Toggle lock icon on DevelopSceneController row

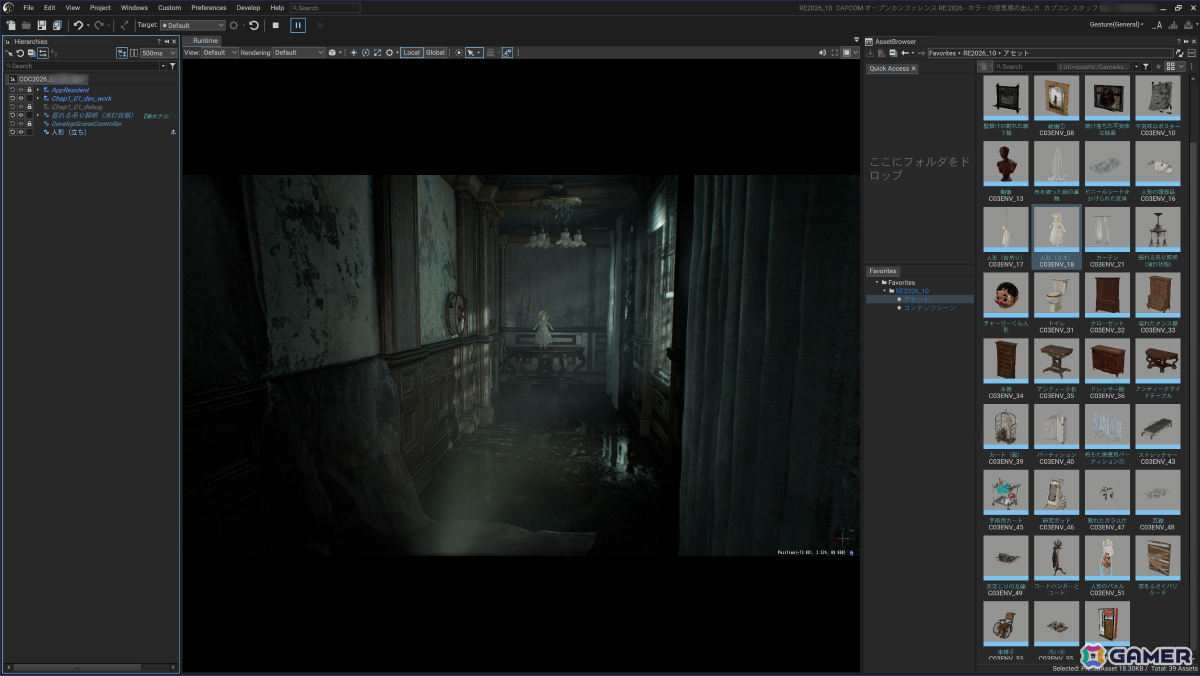pos(29,123)
